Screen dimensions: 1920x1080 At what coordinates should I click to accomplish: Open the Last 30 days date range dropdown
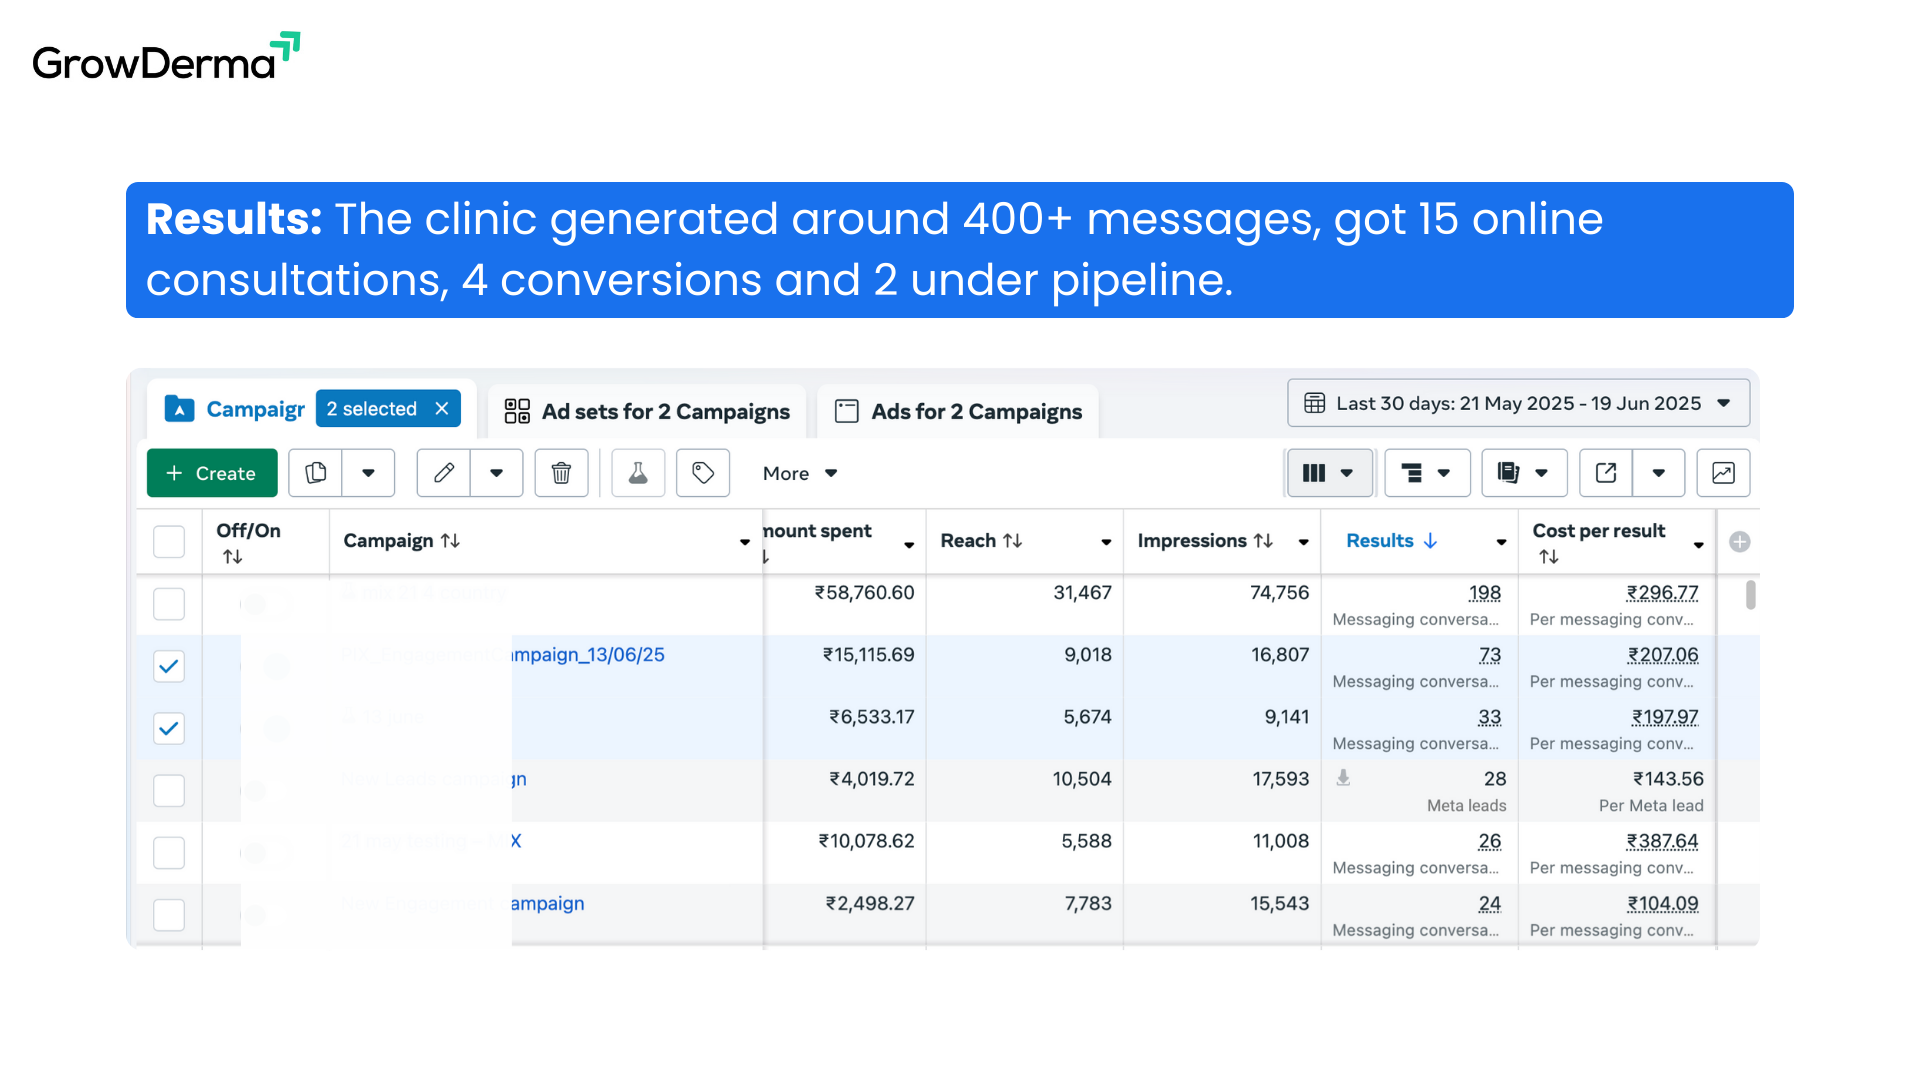click(1518, 403)
